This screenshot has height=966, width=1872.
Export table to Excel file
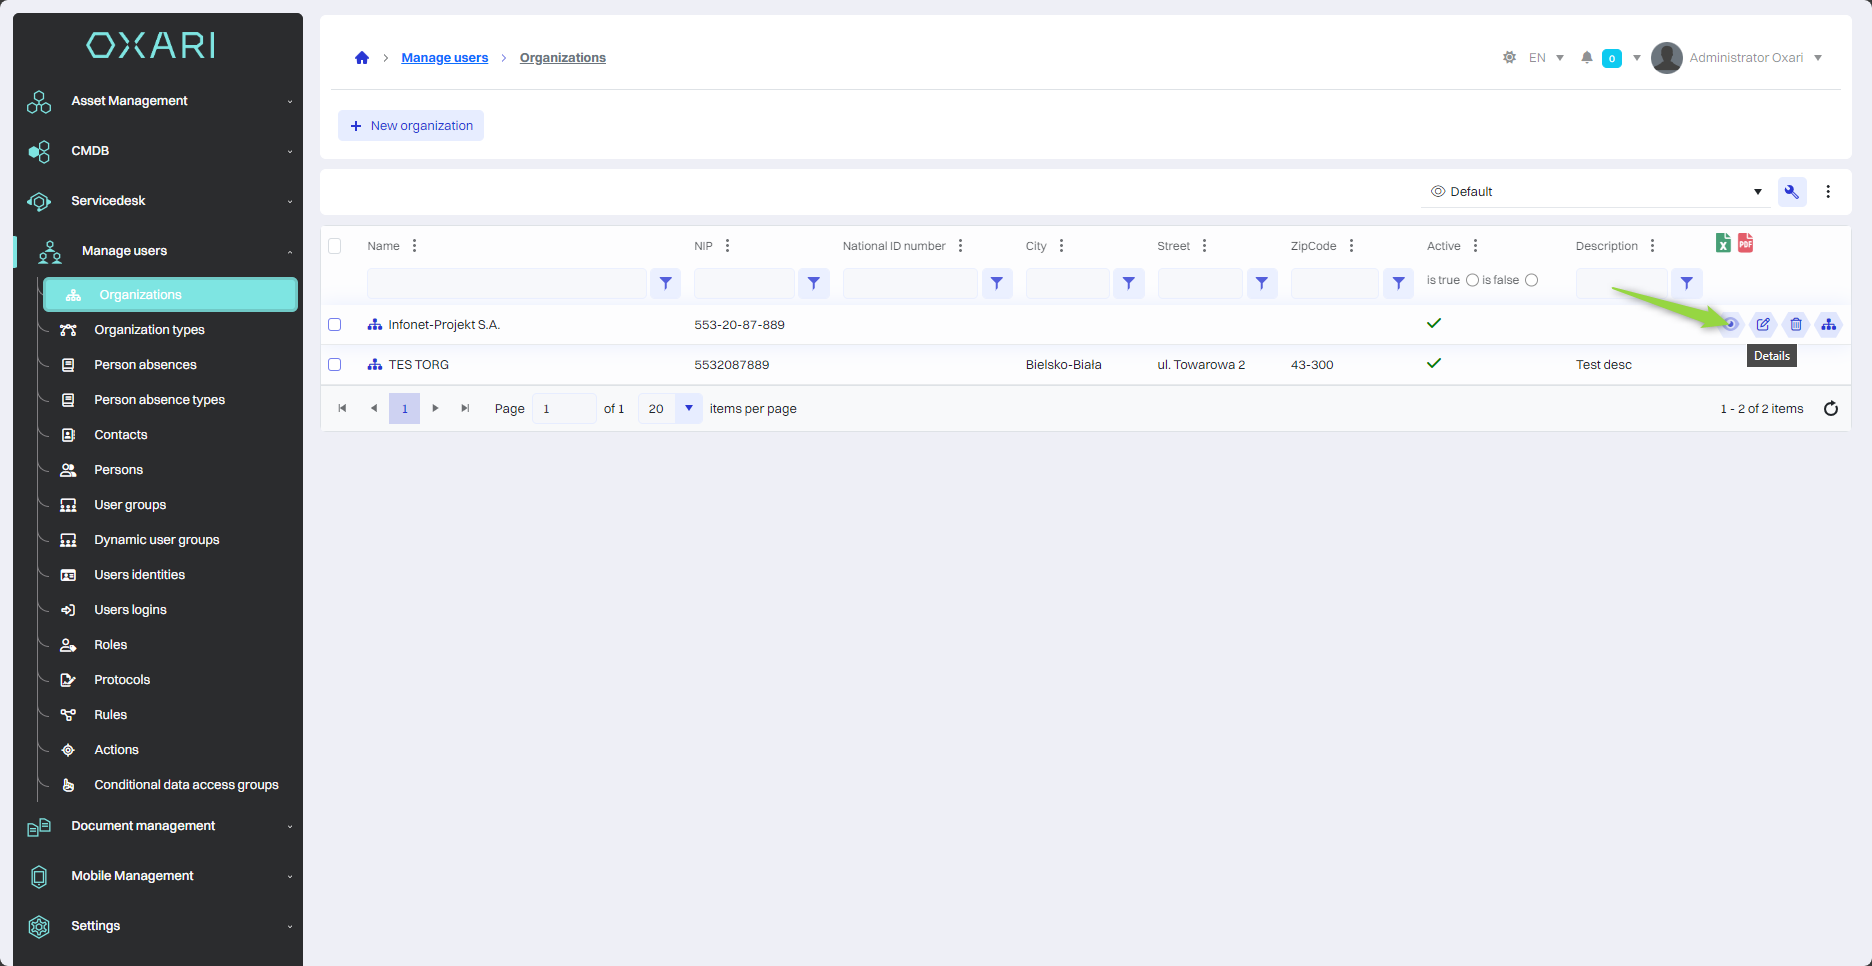pyautogui.click(x=1723, y=243)
